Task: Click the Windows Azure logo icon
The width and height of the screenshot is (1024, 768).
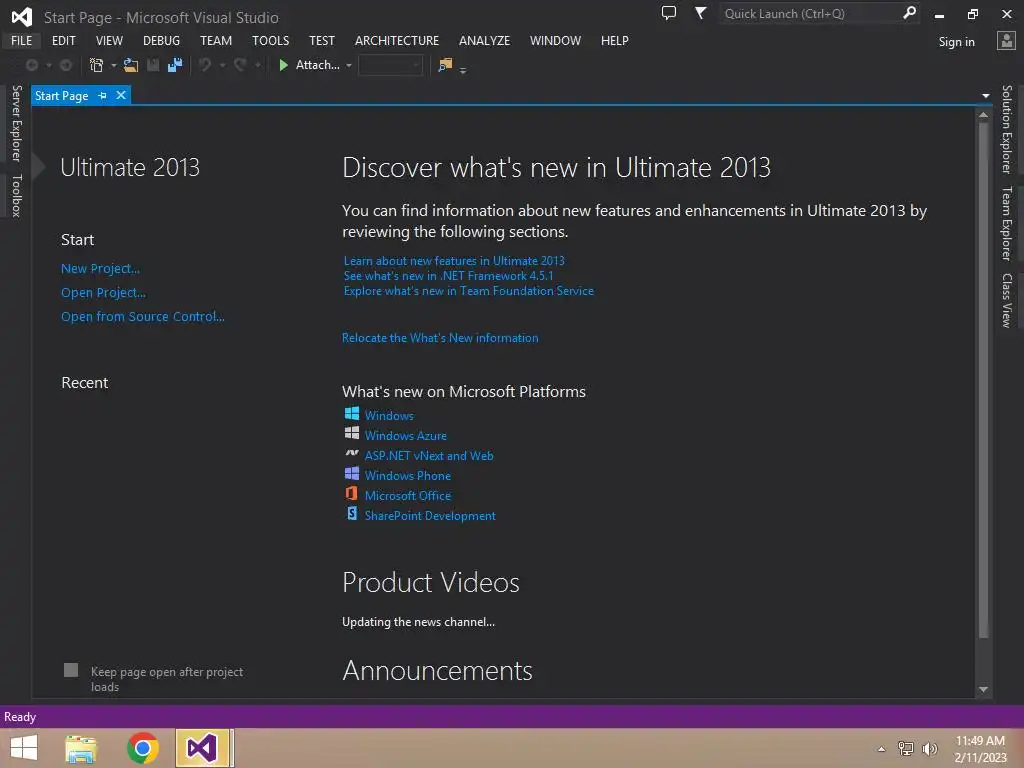Action: [x=351, y=433]
